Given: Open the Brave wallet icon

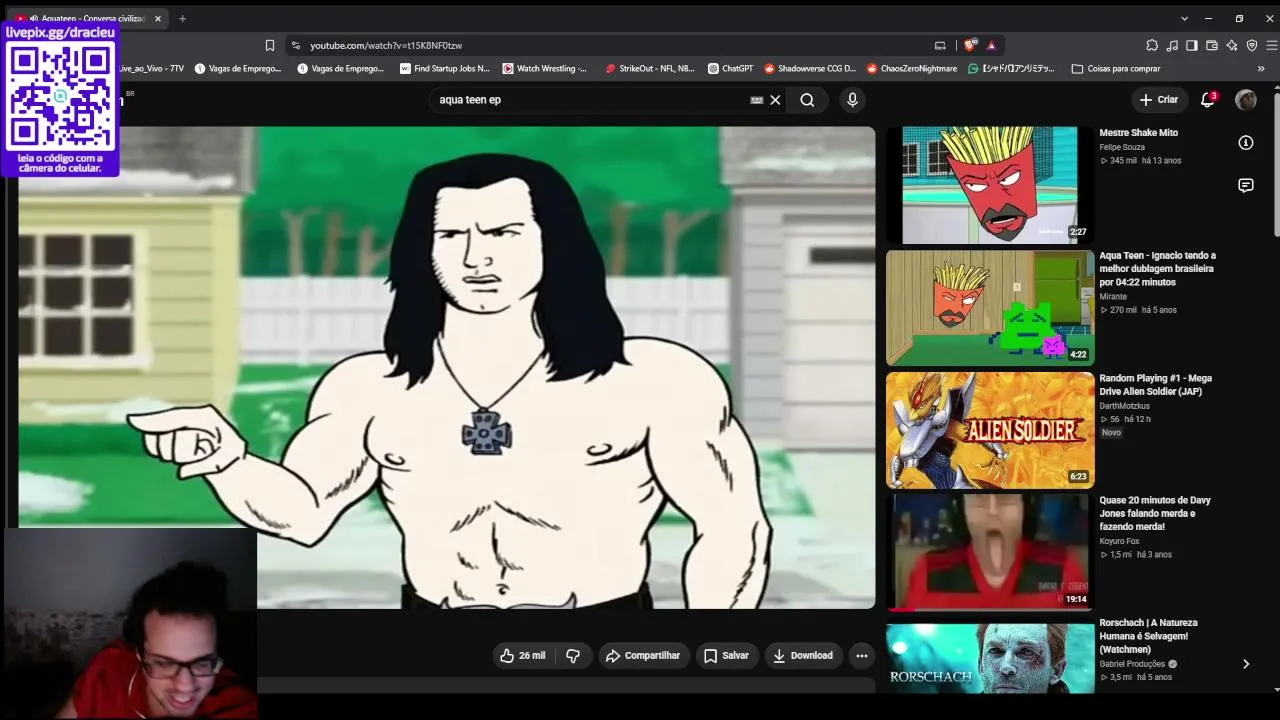Looking at the screenshot, I should tap(1212, 45).
